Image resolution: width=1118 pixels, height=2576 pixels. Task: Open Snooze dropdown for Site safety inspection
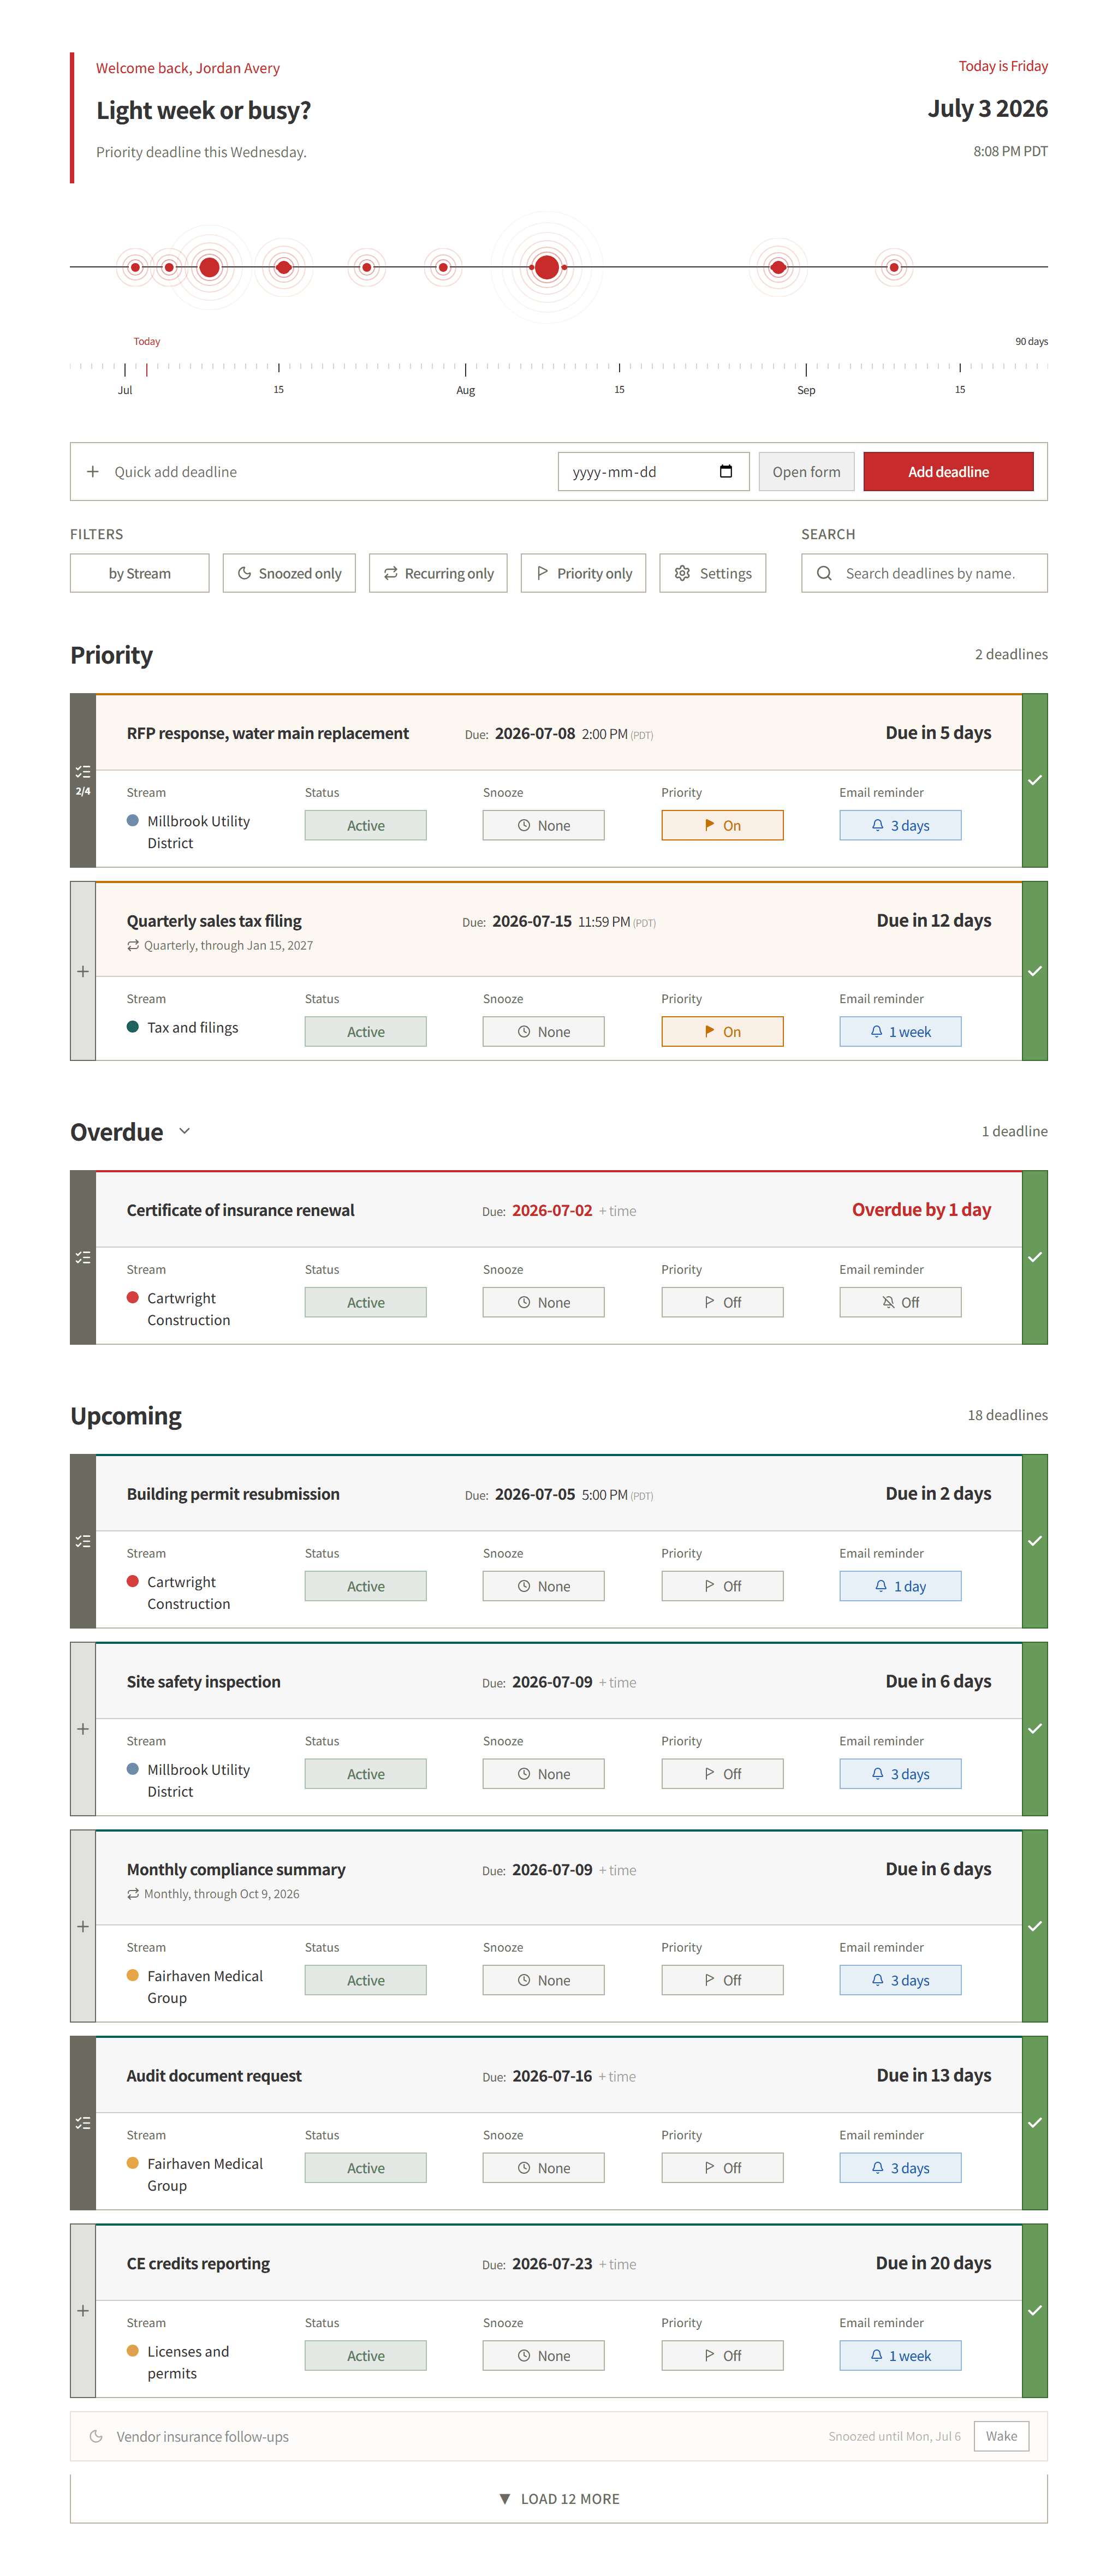click(x=544, y=1774)
